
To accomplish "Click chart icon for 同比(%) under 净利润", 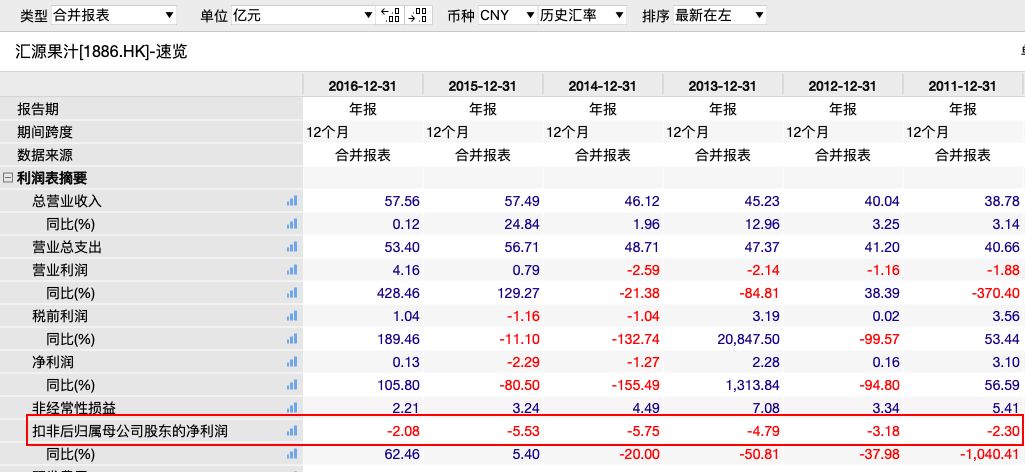I will [292, 385].
